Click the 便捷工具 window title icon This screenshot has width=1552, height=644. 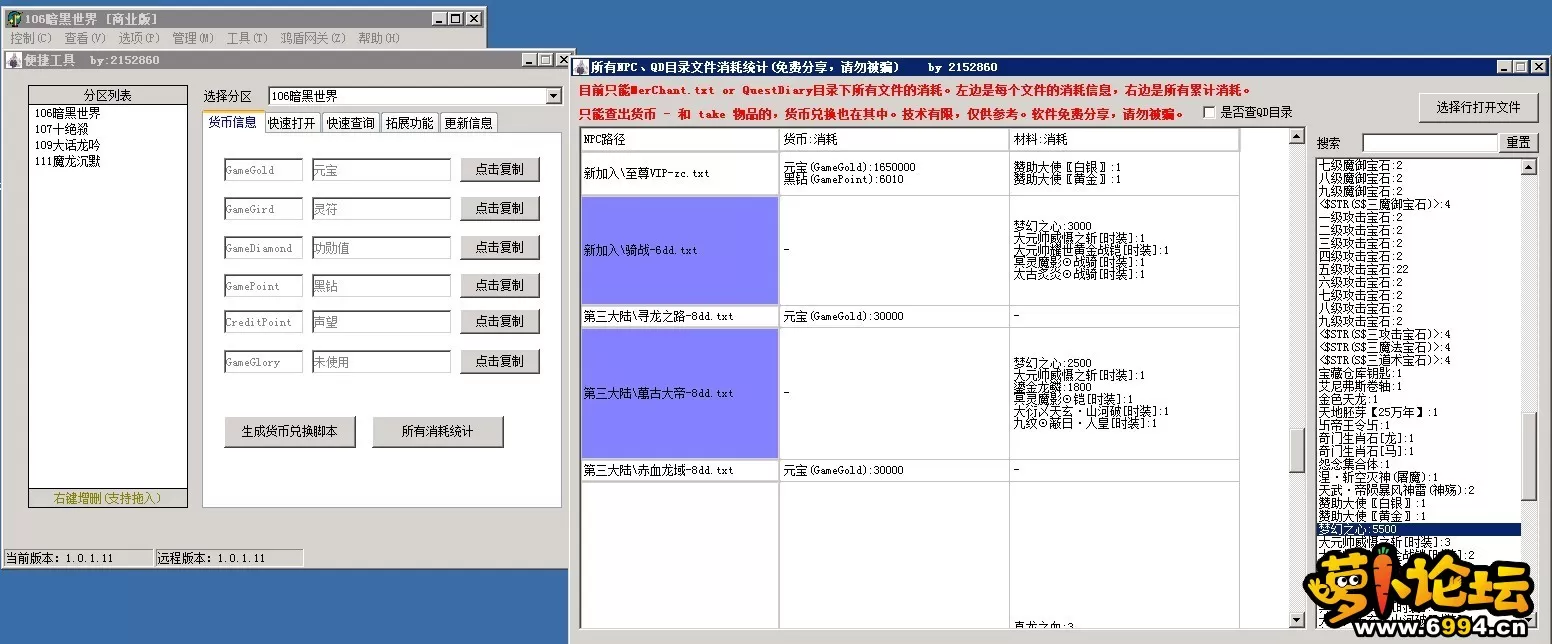tap(13, 60)
